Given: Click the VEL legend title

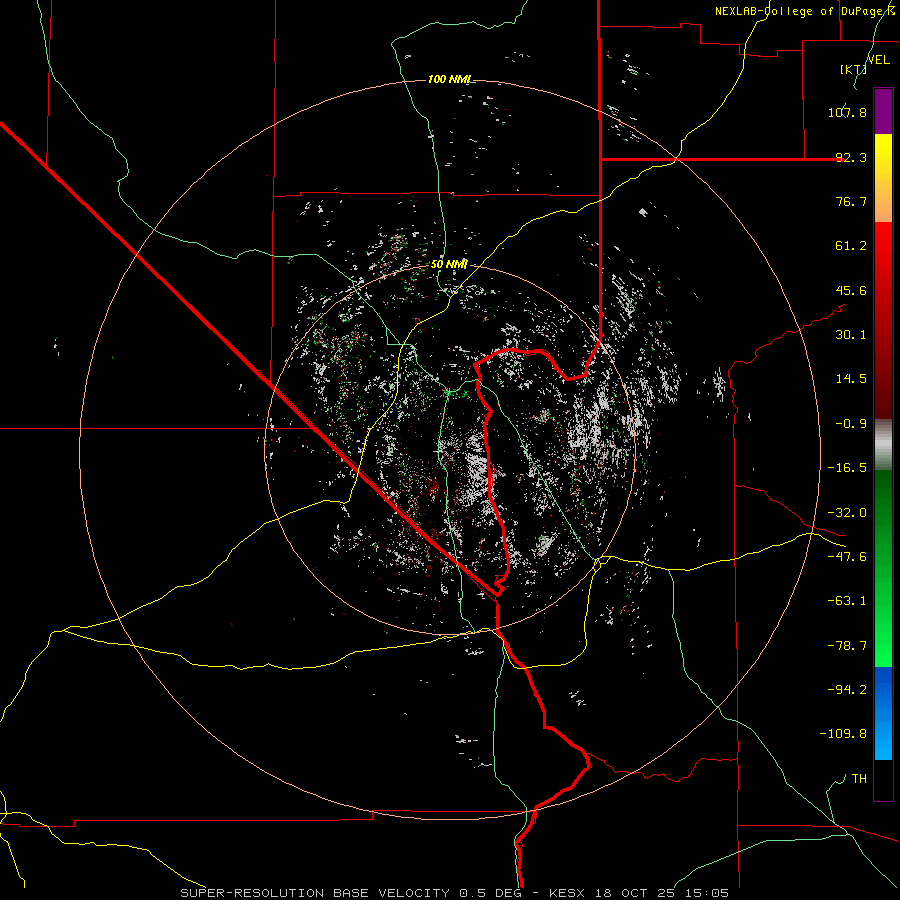Looking at the screenshot, I should (878, 60).
